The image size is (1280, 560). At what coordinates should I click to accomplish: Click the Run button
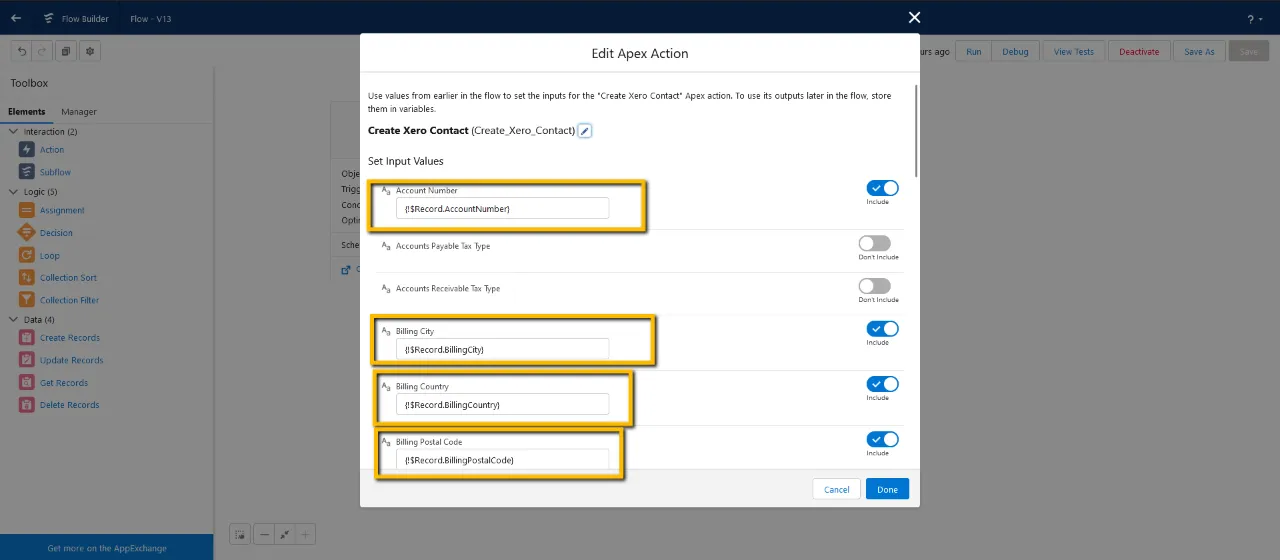(974, 51)
